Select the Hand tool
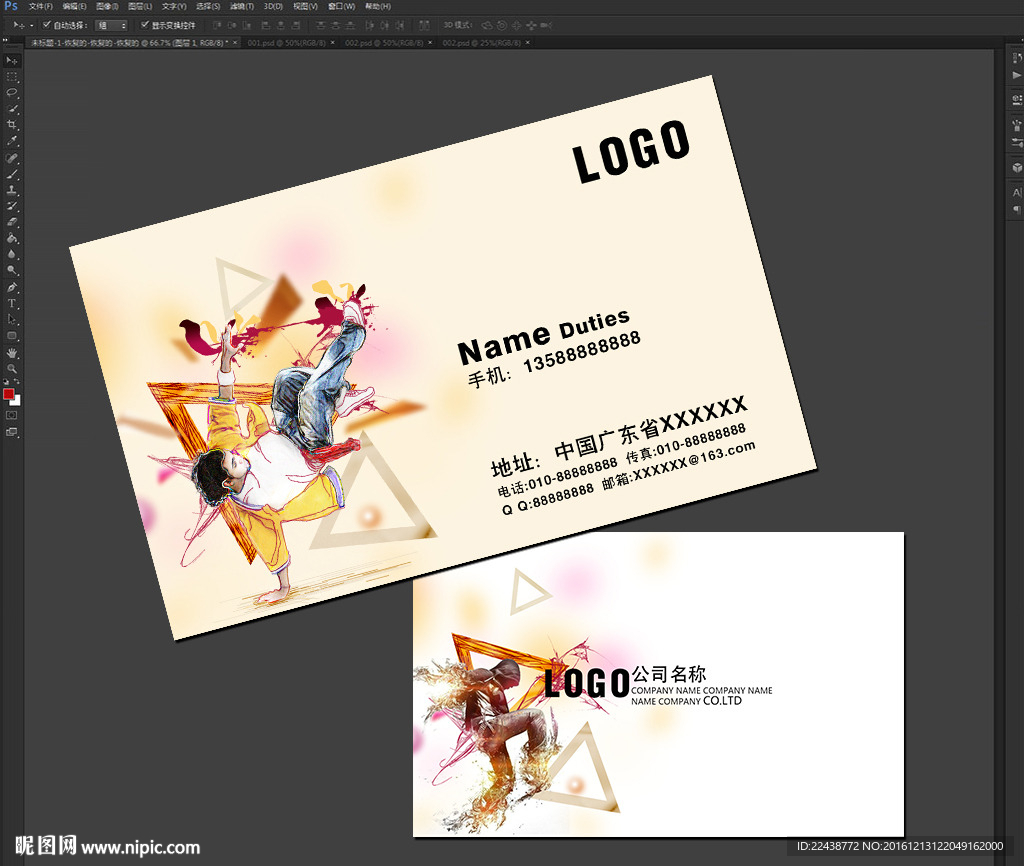The width and height of the screenshot is (1024, 866). (x=12, y=353)
